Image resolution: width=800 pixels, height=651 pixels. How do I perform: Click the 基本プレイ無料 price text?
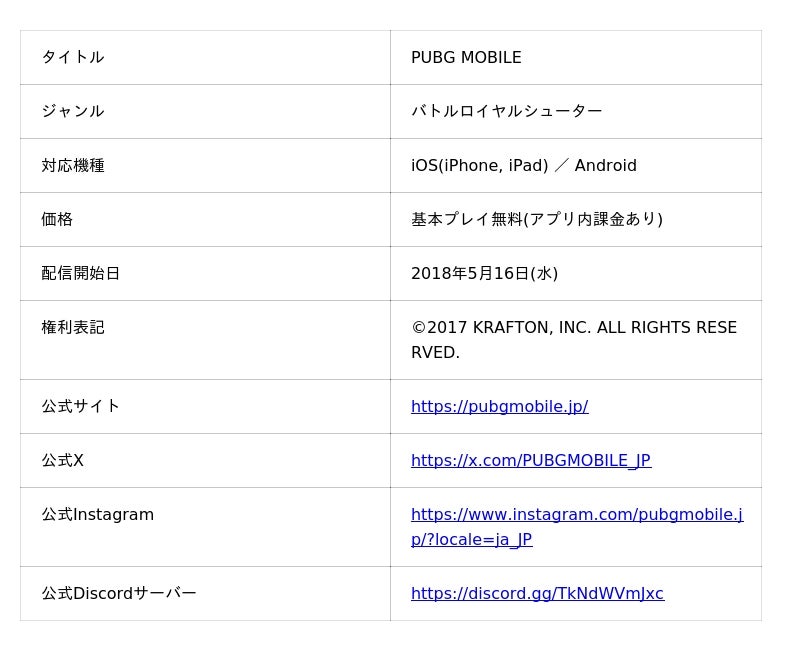(x=536, y=219)
